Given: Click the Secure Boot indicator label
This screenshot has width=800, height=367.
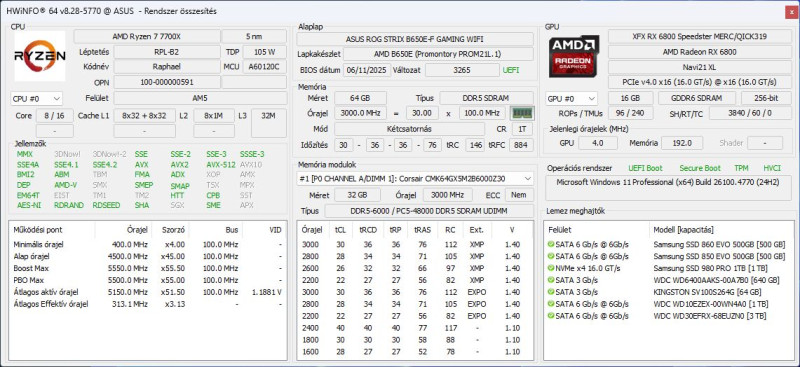Looking at the screenshot, I should pos(699,168).
